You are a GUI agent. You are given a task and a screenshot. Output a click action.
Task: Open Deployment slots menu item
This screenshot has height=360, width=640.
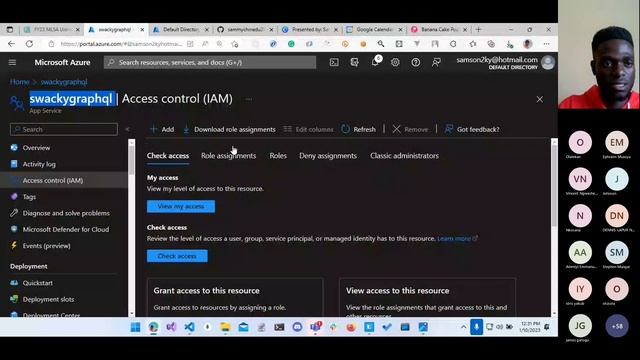click(48, 299)
